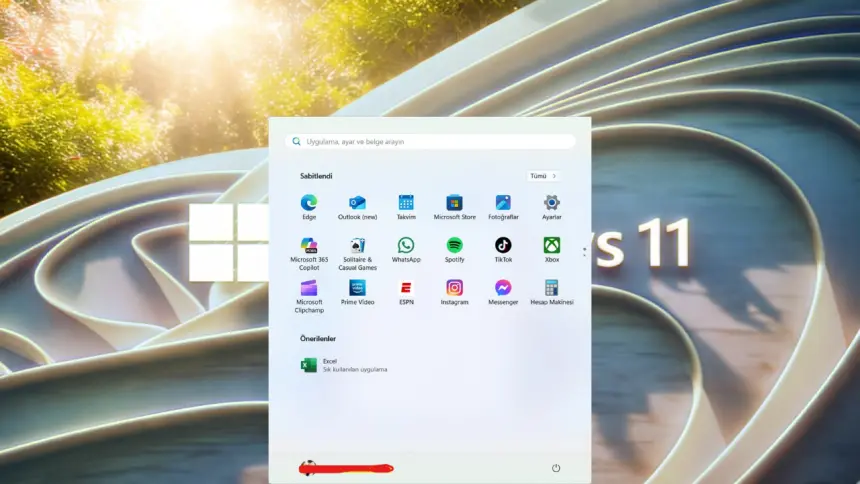Click the Önerilenler heading
Viewport: 860px width, 484px height.
(318, 339)
